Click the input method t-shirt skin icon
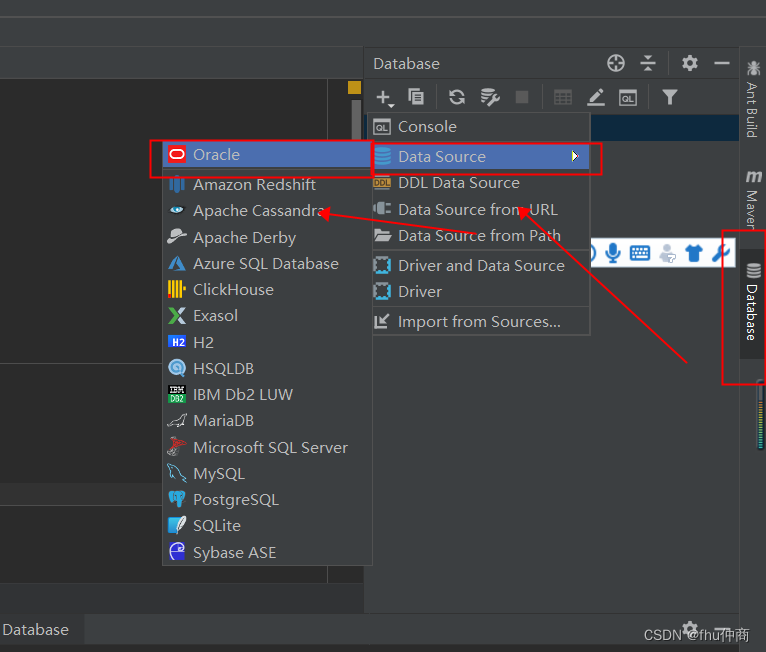 tap(694, 253)
